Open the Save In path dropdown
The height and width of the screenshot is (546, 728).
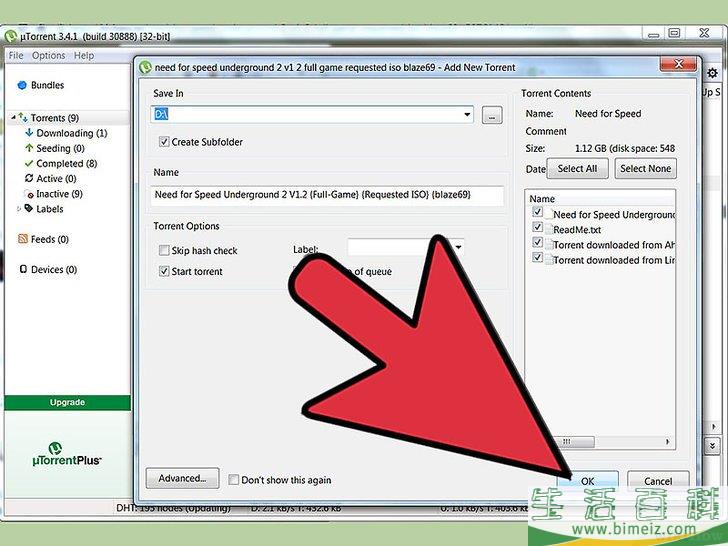[467, 115]
